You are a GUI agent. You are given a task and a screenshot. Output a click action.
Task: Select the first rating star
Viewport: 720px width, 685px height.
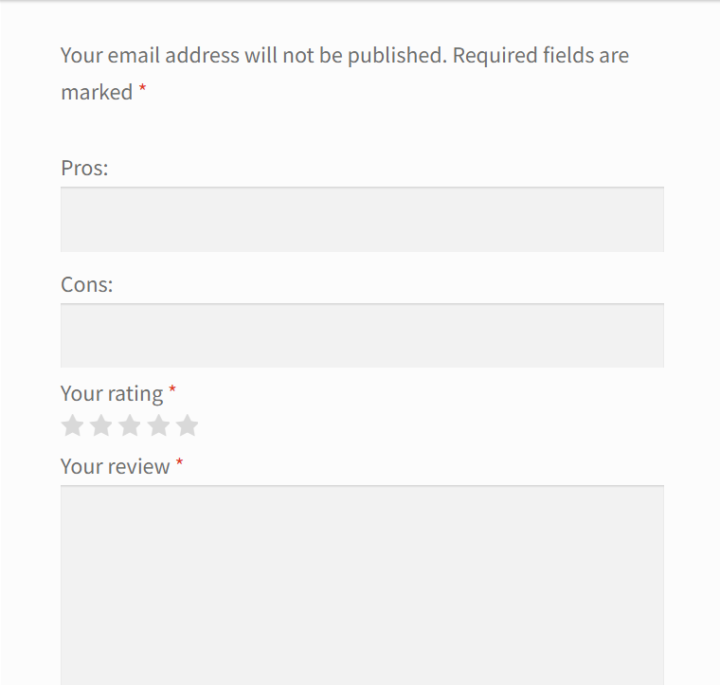coord(72,427)
